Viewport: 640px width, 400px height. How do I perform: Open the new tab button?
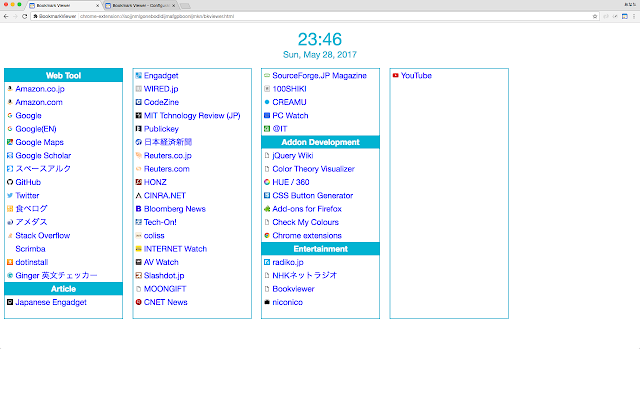tap(185, 6)
